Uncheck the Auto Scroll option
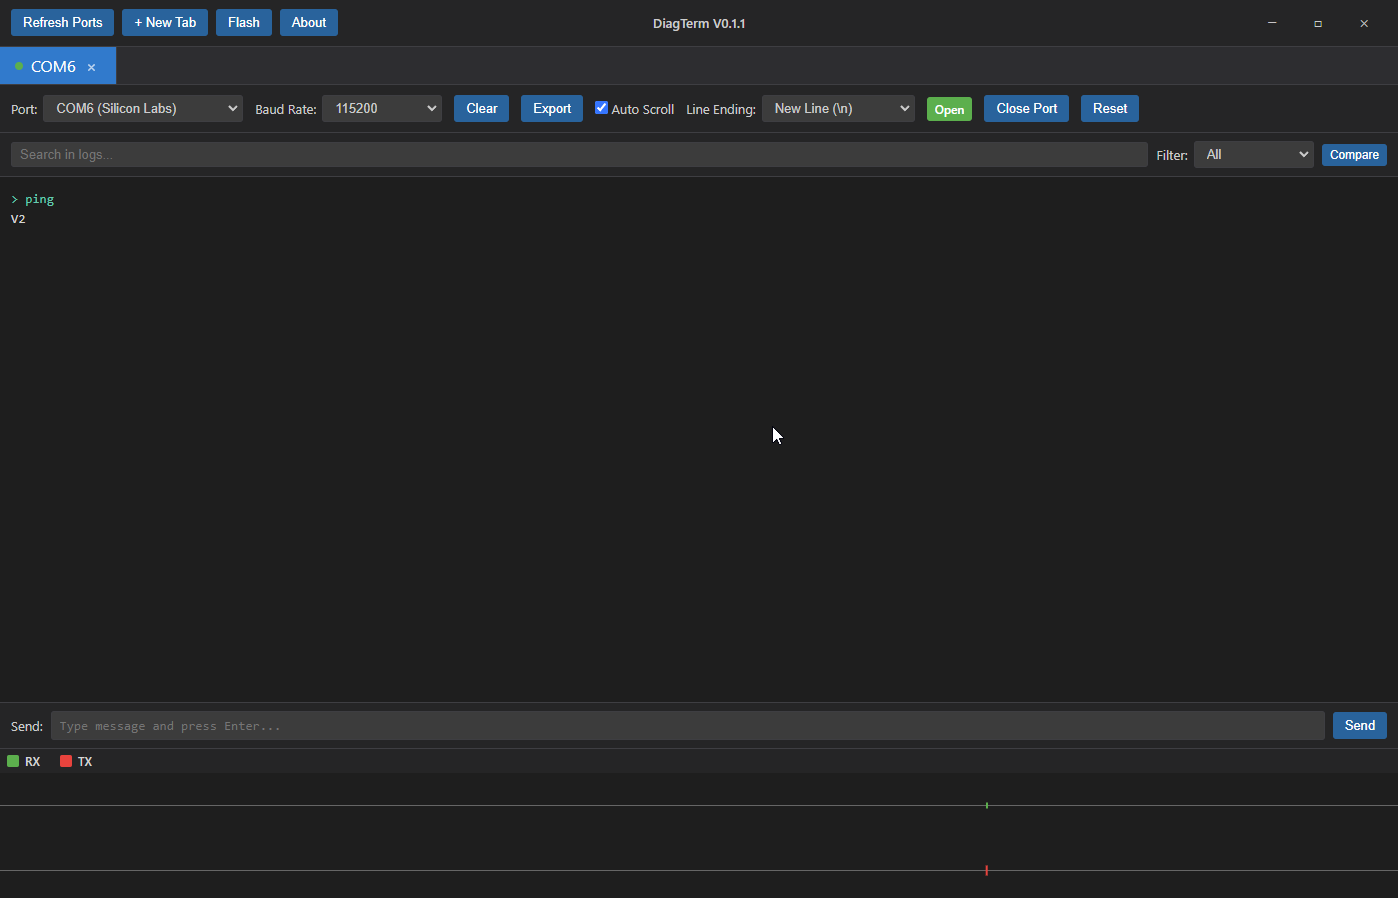The image size is (1398, 898). [601, 108]
